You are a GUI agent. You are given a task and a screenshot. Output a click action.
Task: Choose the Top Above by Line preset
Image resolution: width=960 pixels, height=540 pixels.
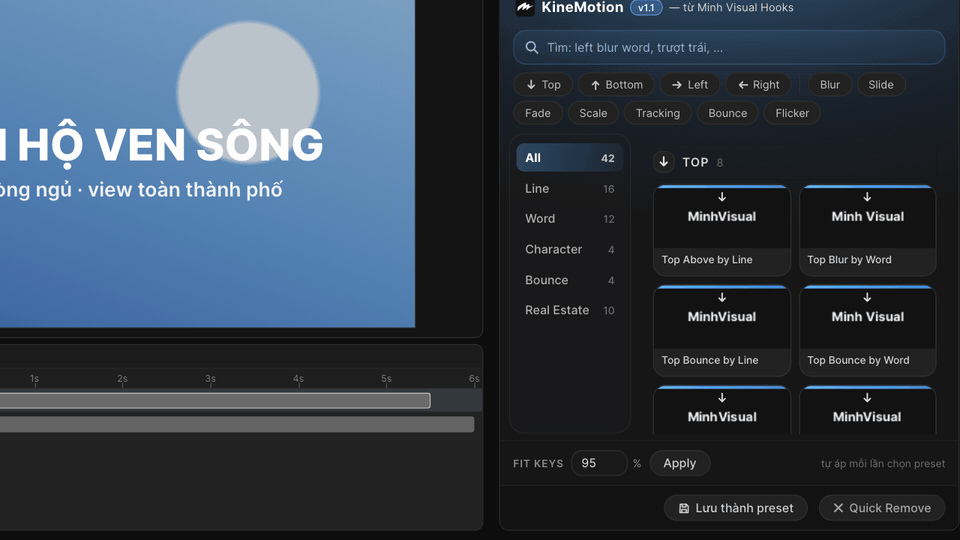(x=722, y=230)
